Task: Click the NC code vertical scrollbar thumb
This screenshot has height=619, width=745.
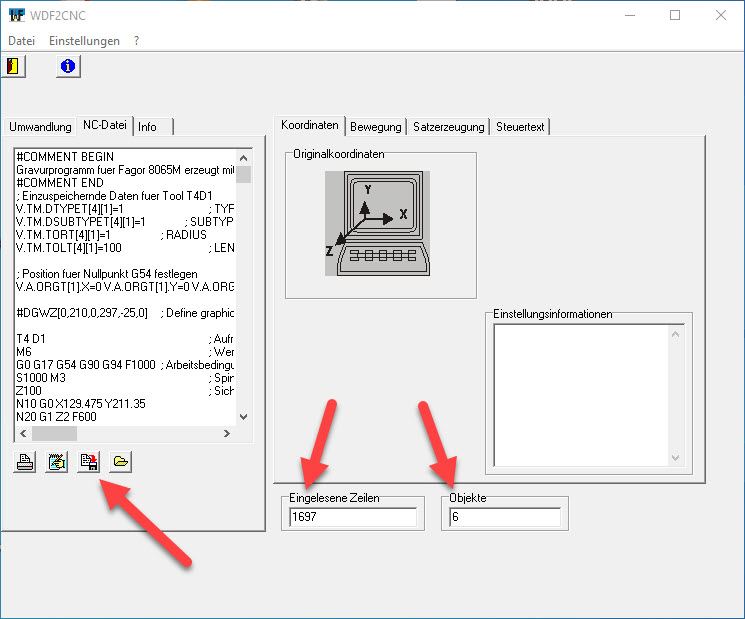Action: [x=243, y=174]
